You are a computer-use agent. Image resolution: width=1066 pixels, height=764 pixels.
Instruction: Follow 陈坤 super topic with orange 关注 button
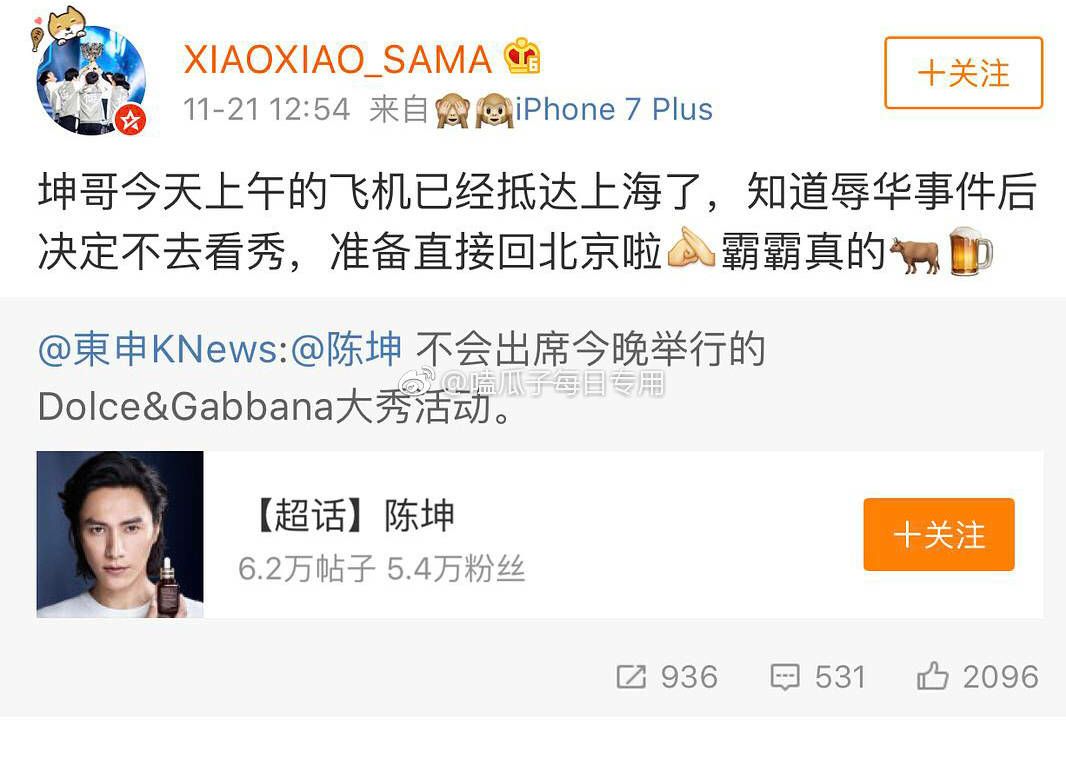click(939, 534)
